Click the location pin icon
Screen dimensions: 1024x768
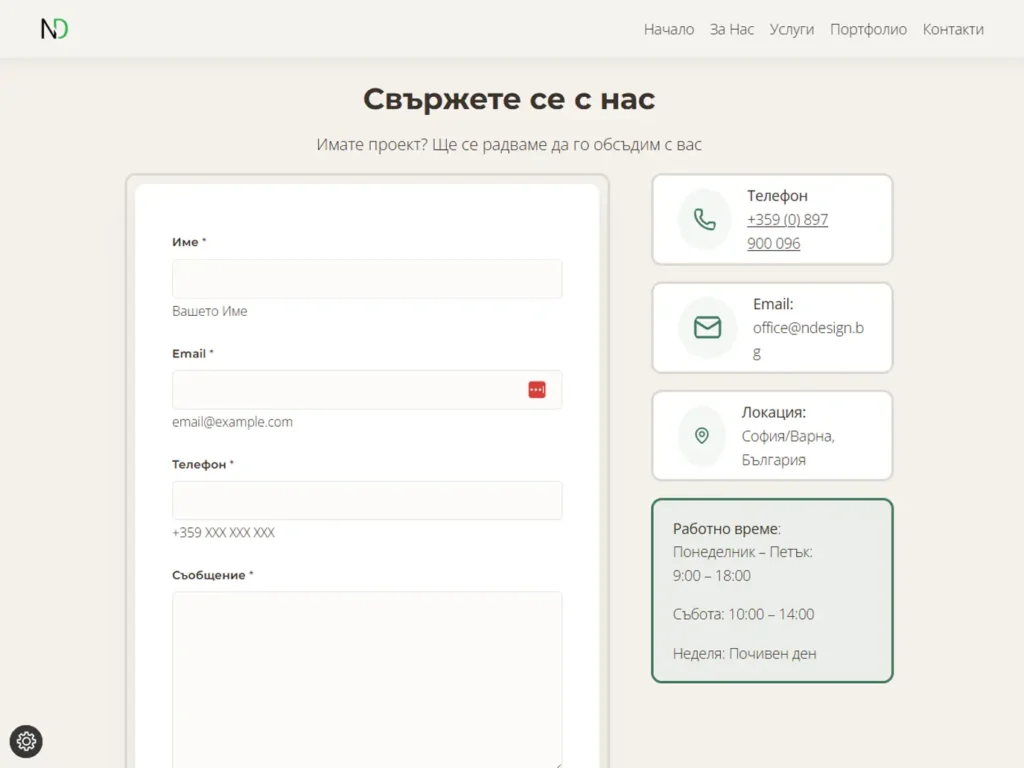pos(702,435)
